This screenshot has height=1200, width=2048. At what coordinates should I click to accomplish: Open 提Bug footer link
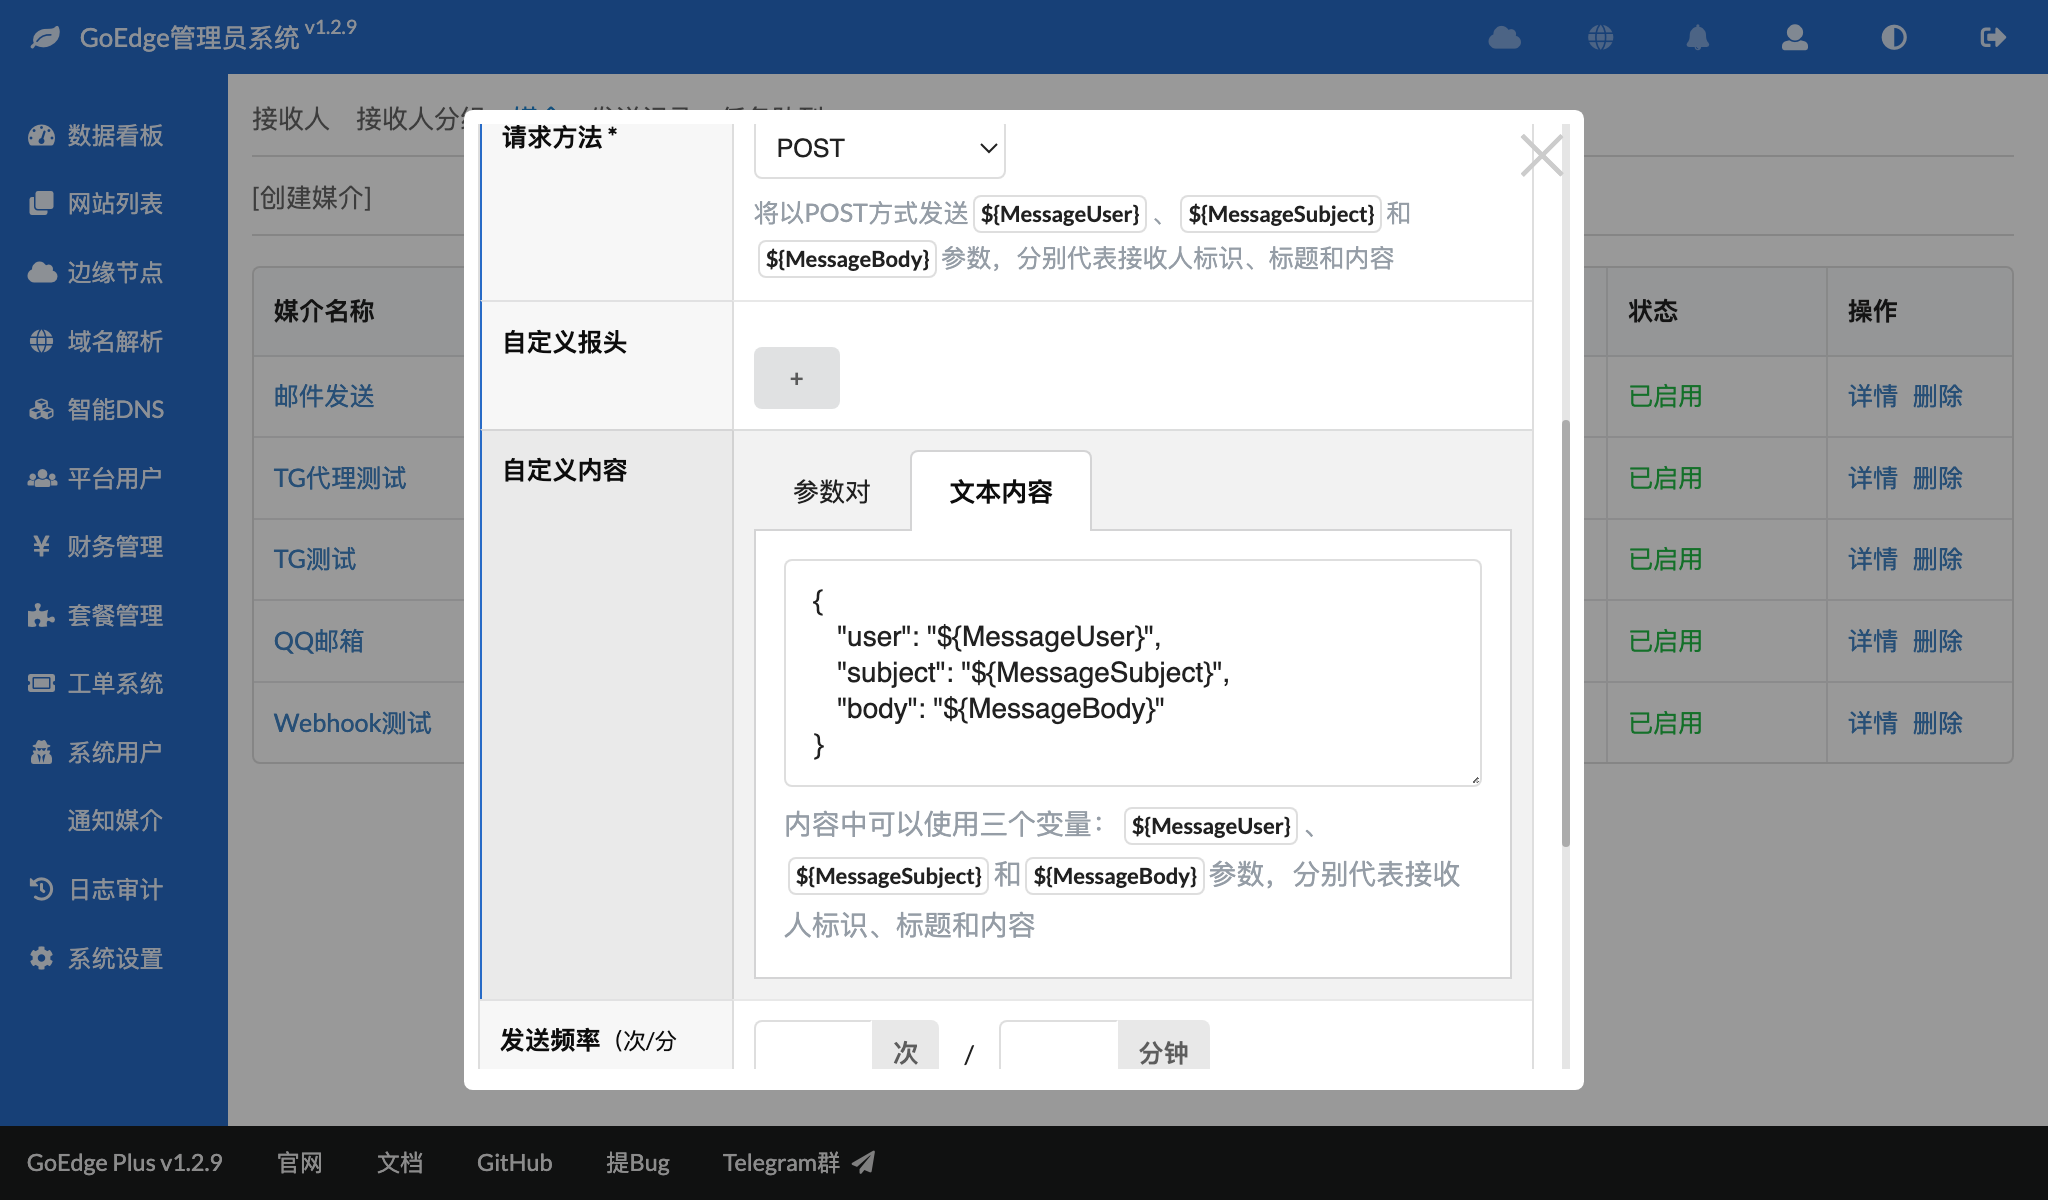click(637, 1163)
